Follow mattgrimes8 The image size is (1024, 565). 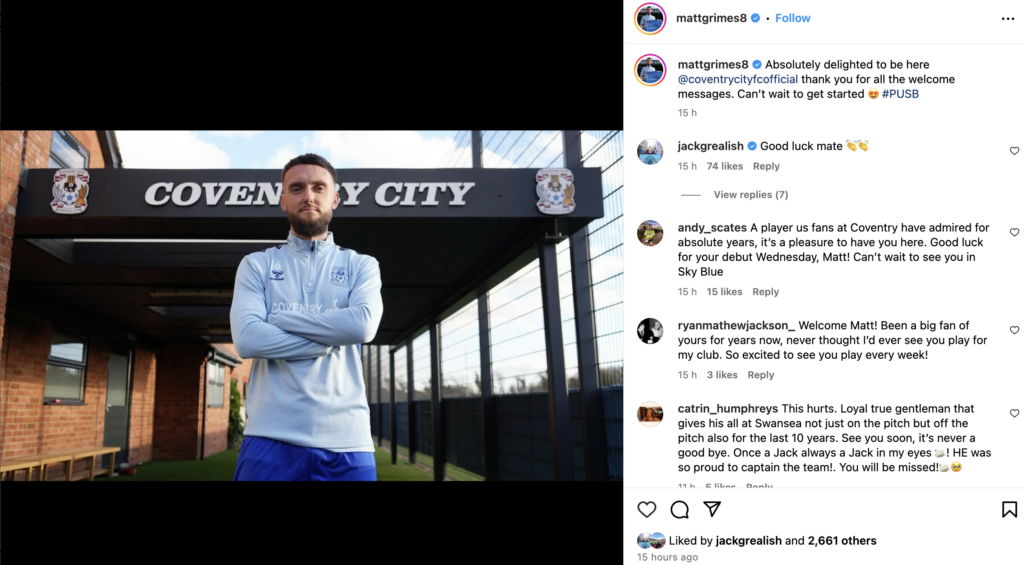pyautogui.click(x=792, y=18)
